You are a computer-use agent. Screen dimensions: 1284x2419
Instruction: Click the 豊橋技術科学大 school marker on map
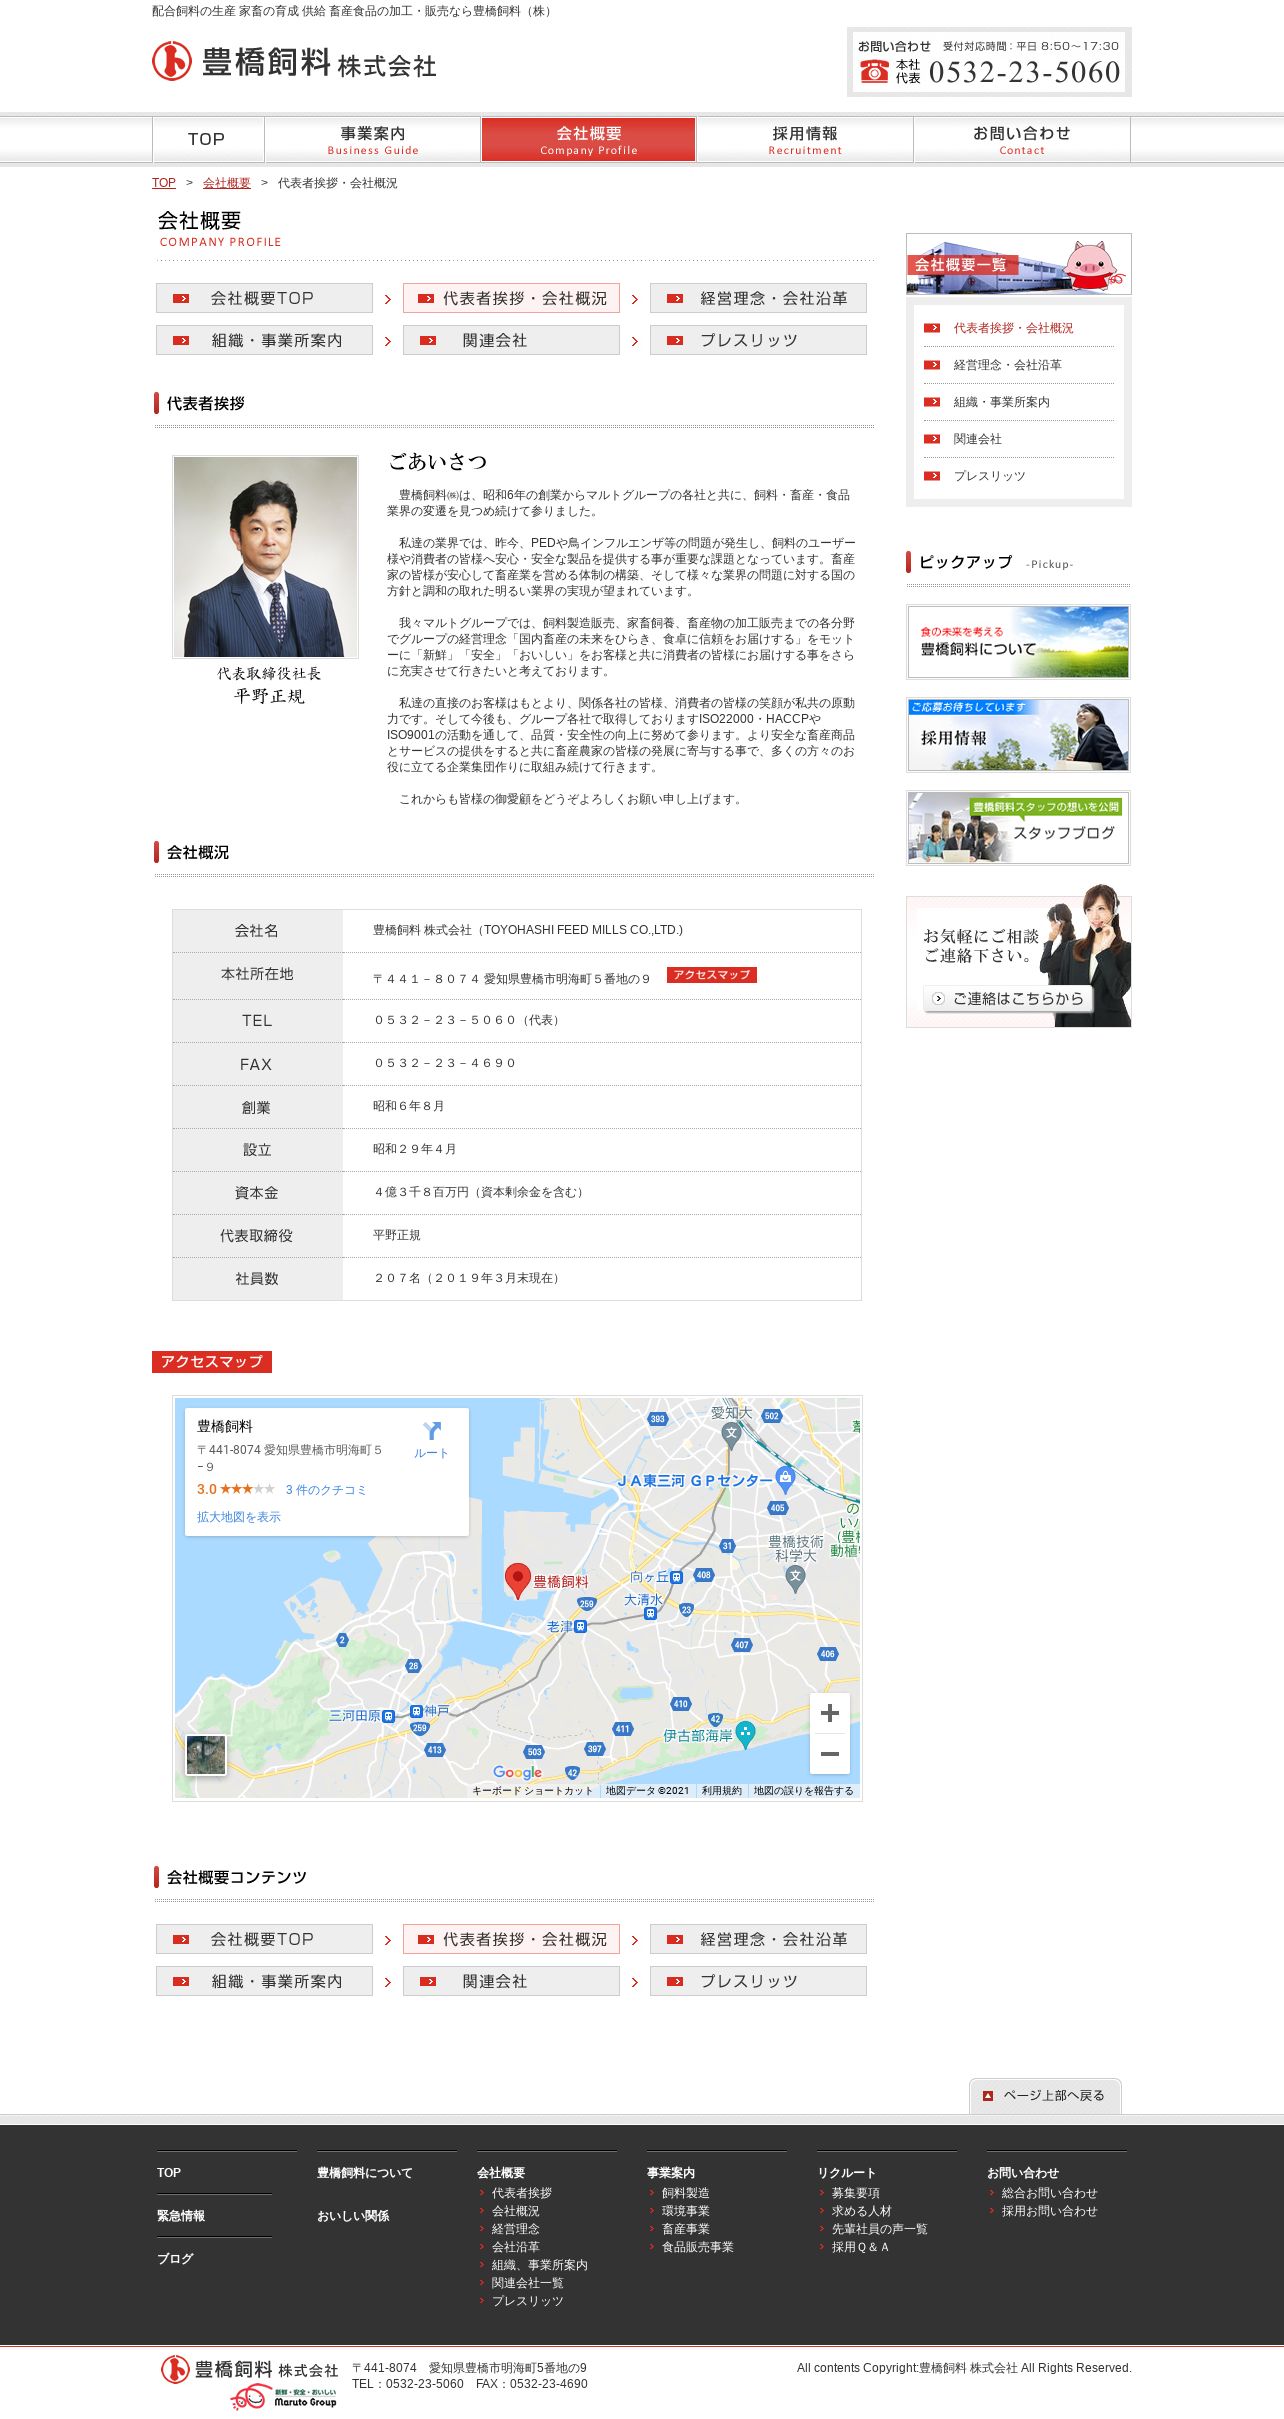coord(796,1577)
